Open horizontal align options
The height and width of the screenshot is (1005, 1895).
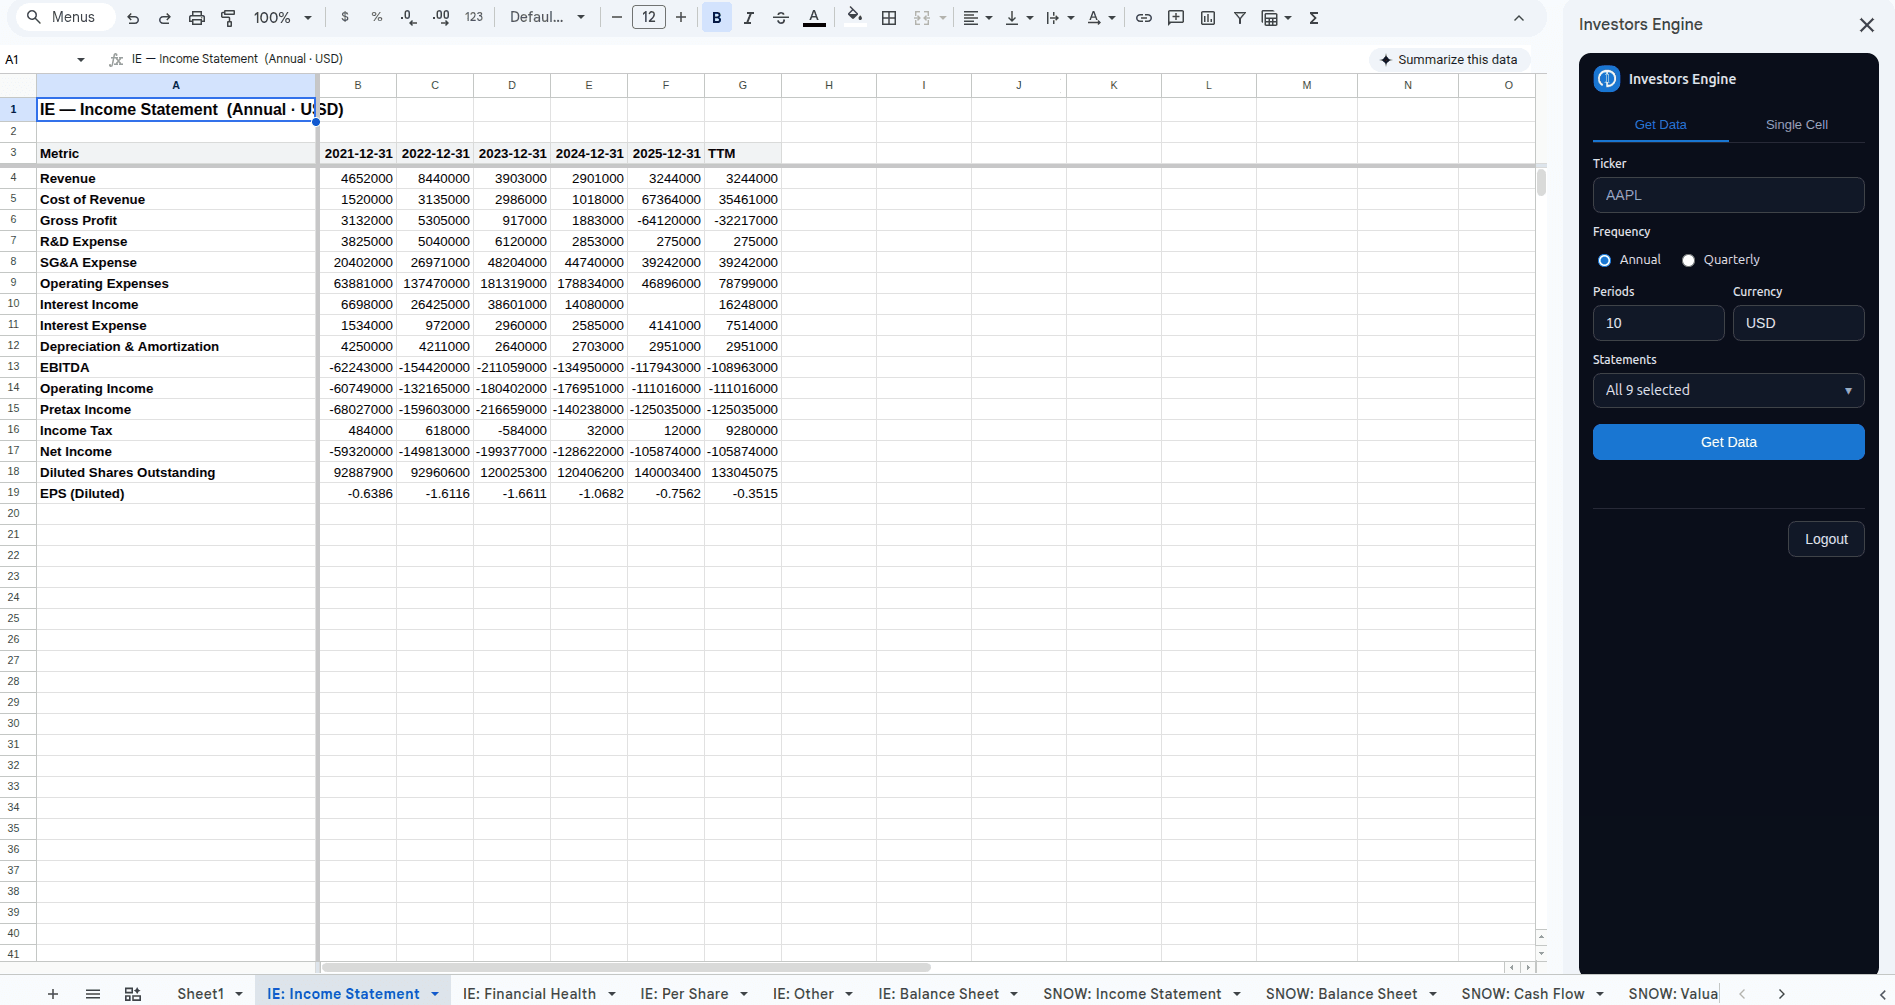pyautogui.click(x=977, y=17)
